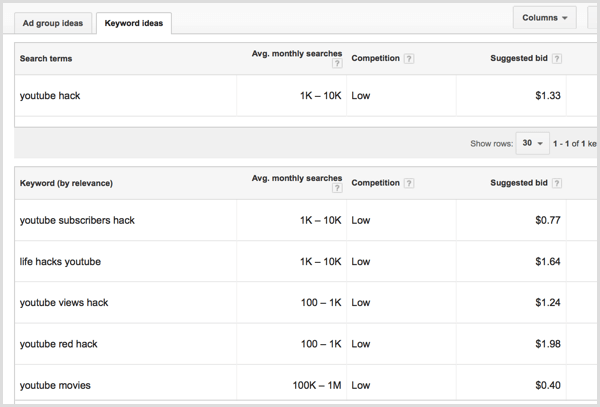Click Low competition for youtube hack

pyautogui.click(x=361, y=96)
